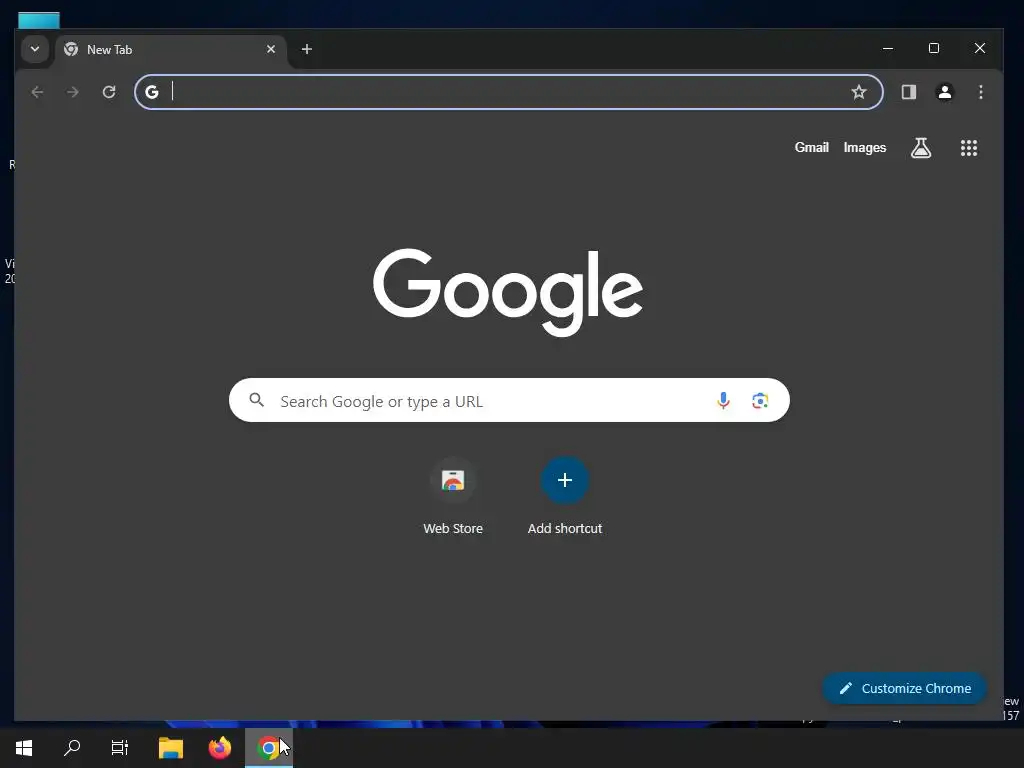Screen dimensions: 1024x768
Task: Open Windows taskbar search
Action: tap(72, 748)
